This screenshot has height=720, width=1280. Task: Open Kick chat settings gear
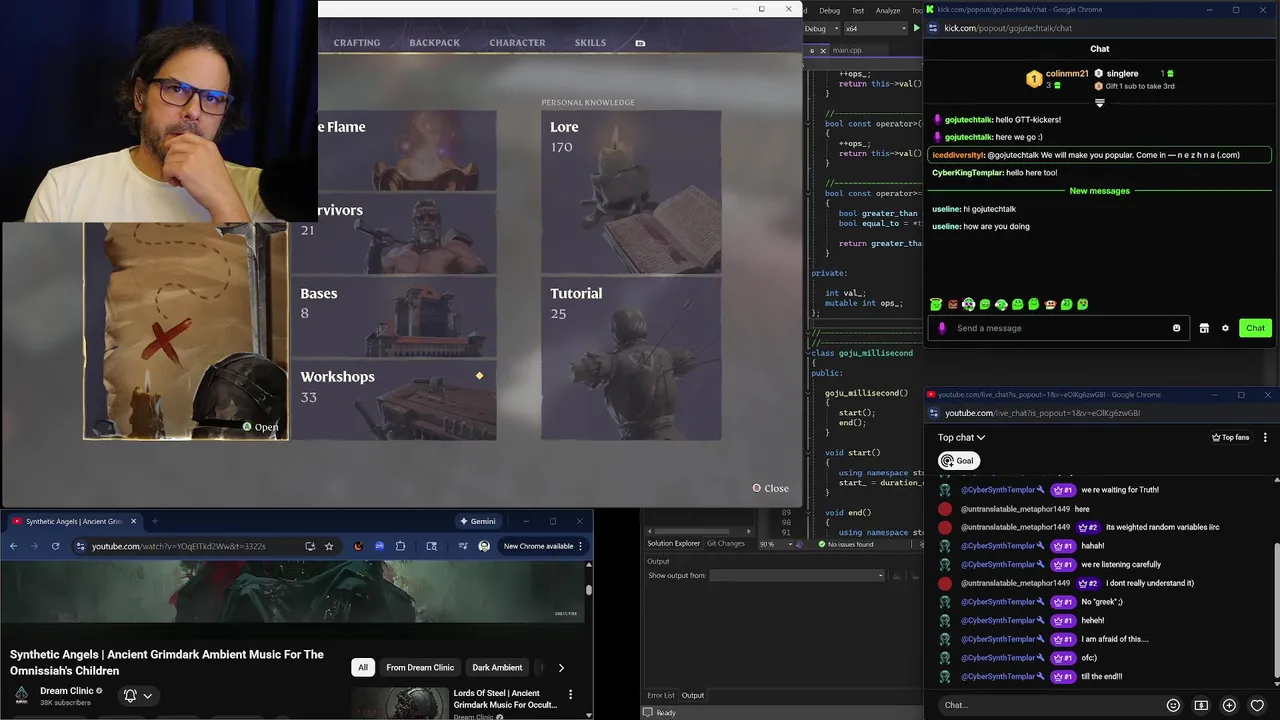pyautogui.click(x=1225, y=328)
